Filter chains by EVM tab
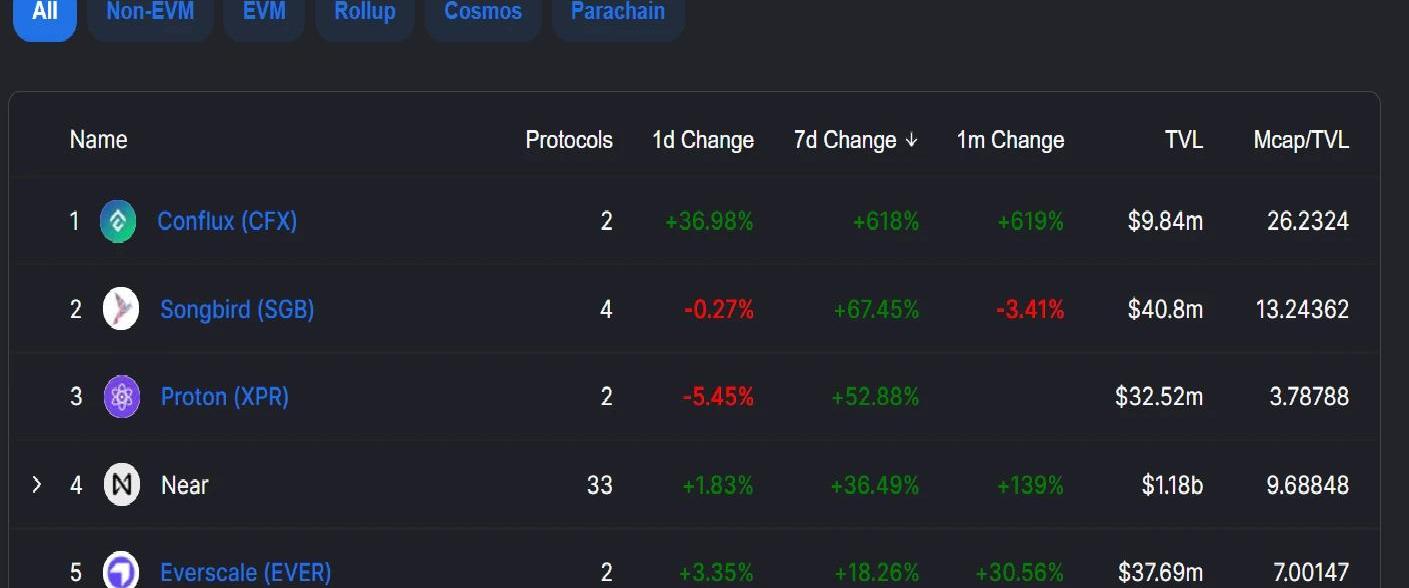The width and height of the screenshot is (1409, 588). click(x=264, y=14)
